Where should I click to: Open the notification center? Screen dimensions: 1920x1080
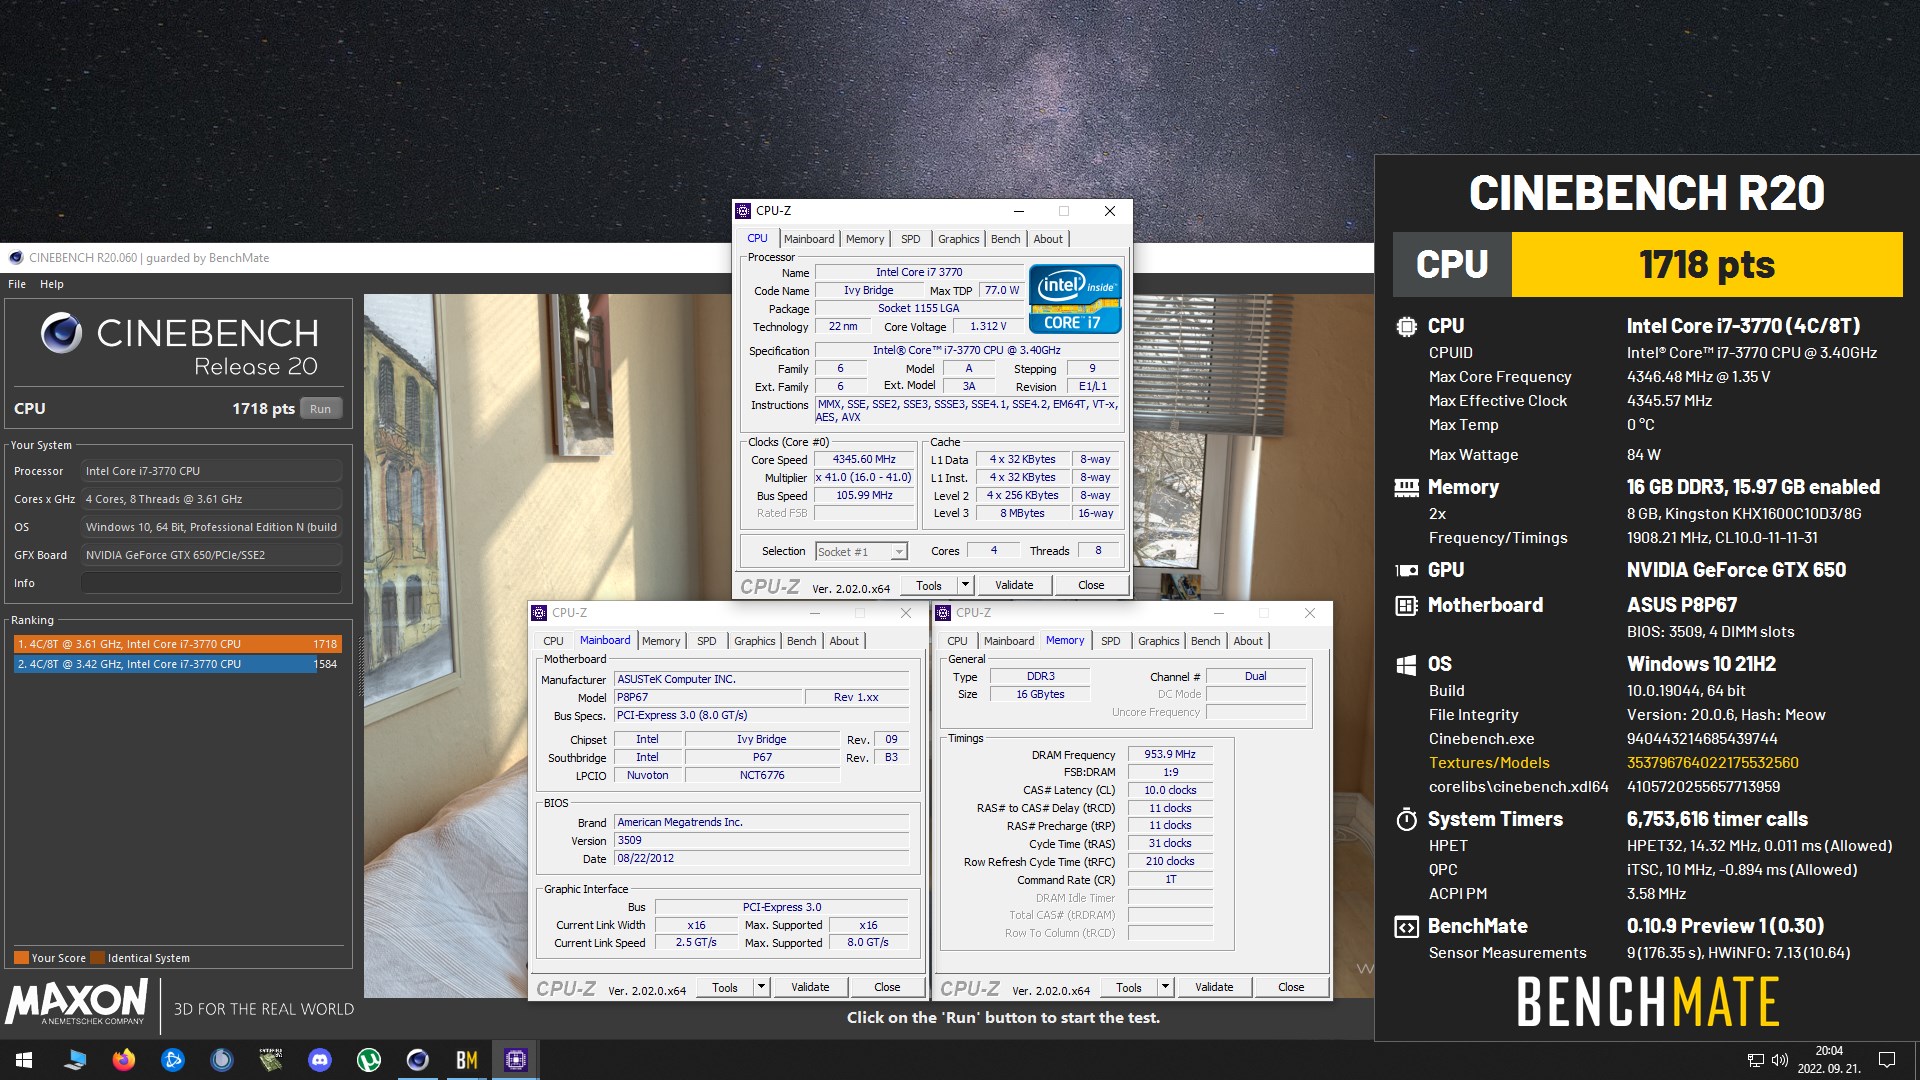point(1887,1060)
